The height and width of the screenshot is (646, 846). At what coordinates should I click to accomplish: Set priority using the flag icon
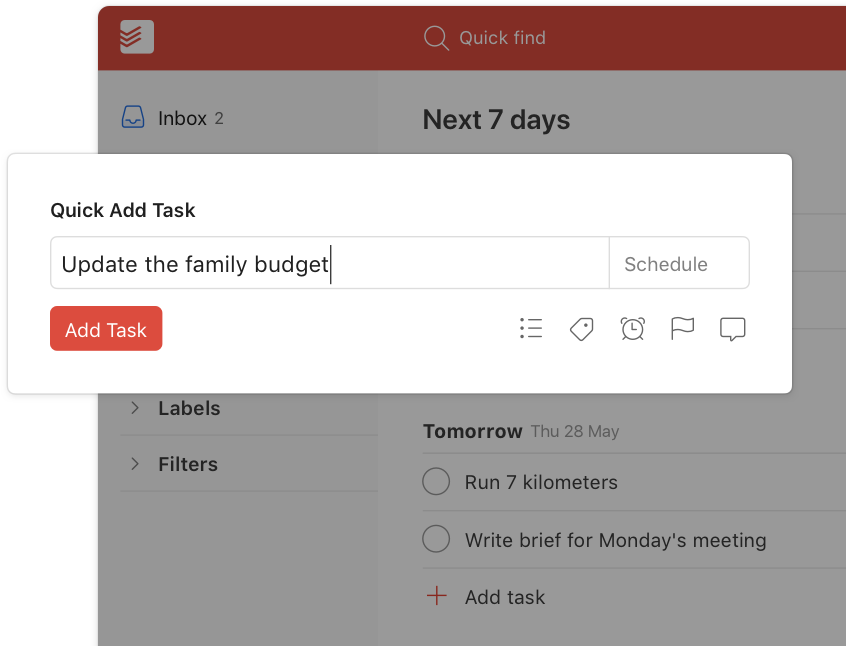click(x=683, y=329)
